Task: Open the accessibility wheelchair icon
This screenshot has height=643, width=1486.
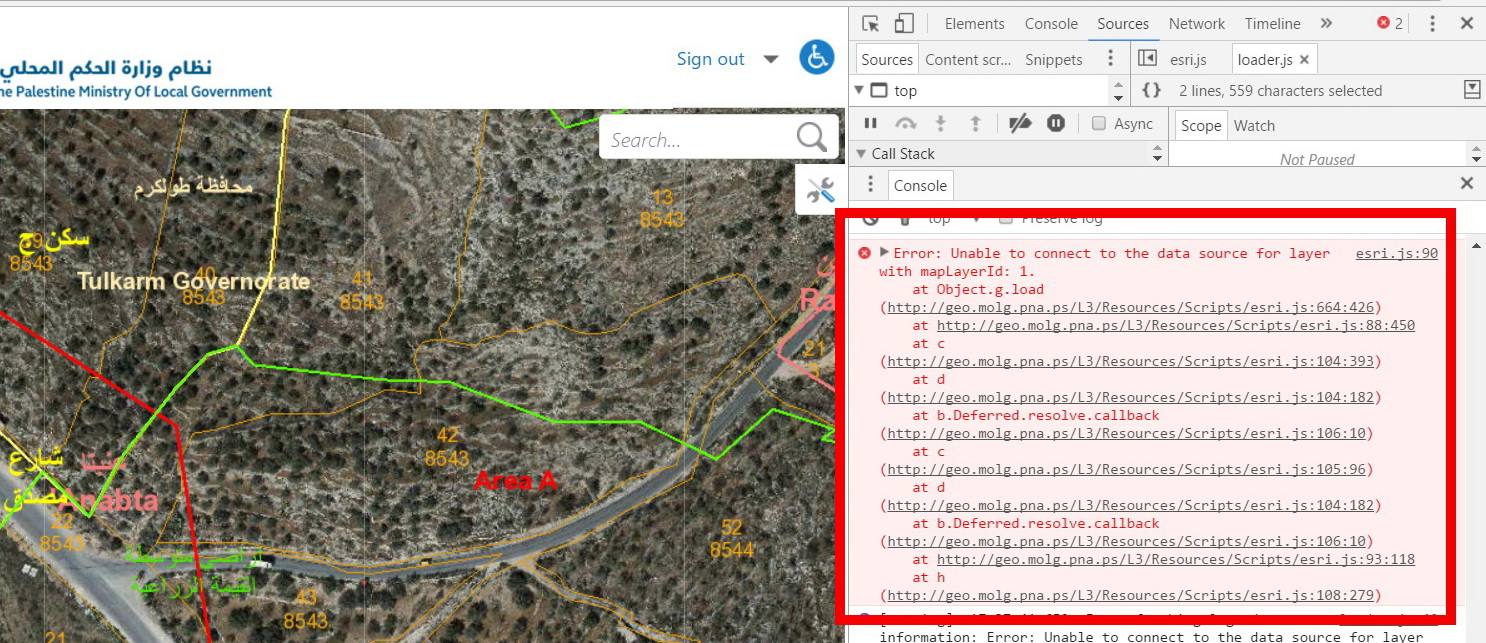Action: click(x=817, y=58)
